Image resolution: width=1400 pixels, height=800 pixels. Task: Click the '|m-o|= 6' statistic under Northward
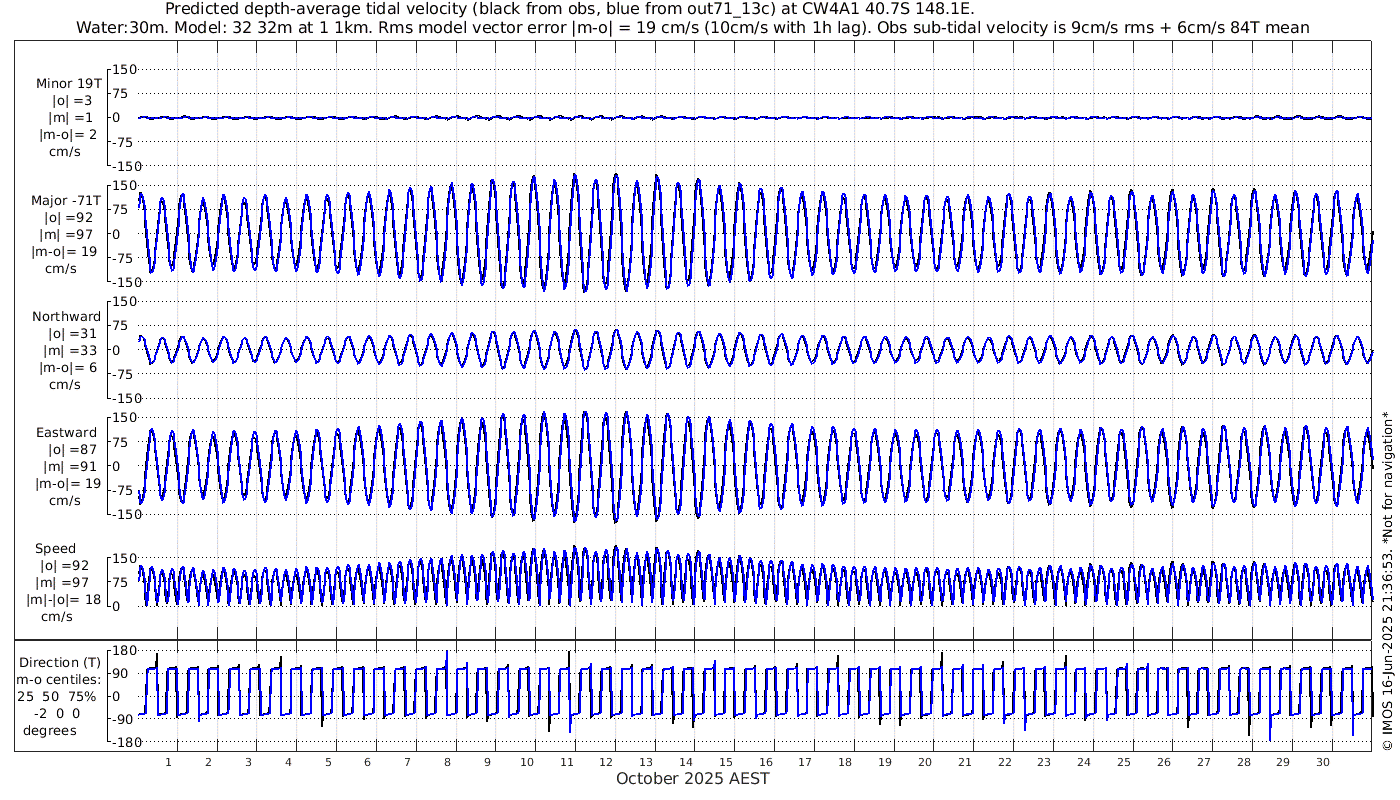[x=66, y=367]
